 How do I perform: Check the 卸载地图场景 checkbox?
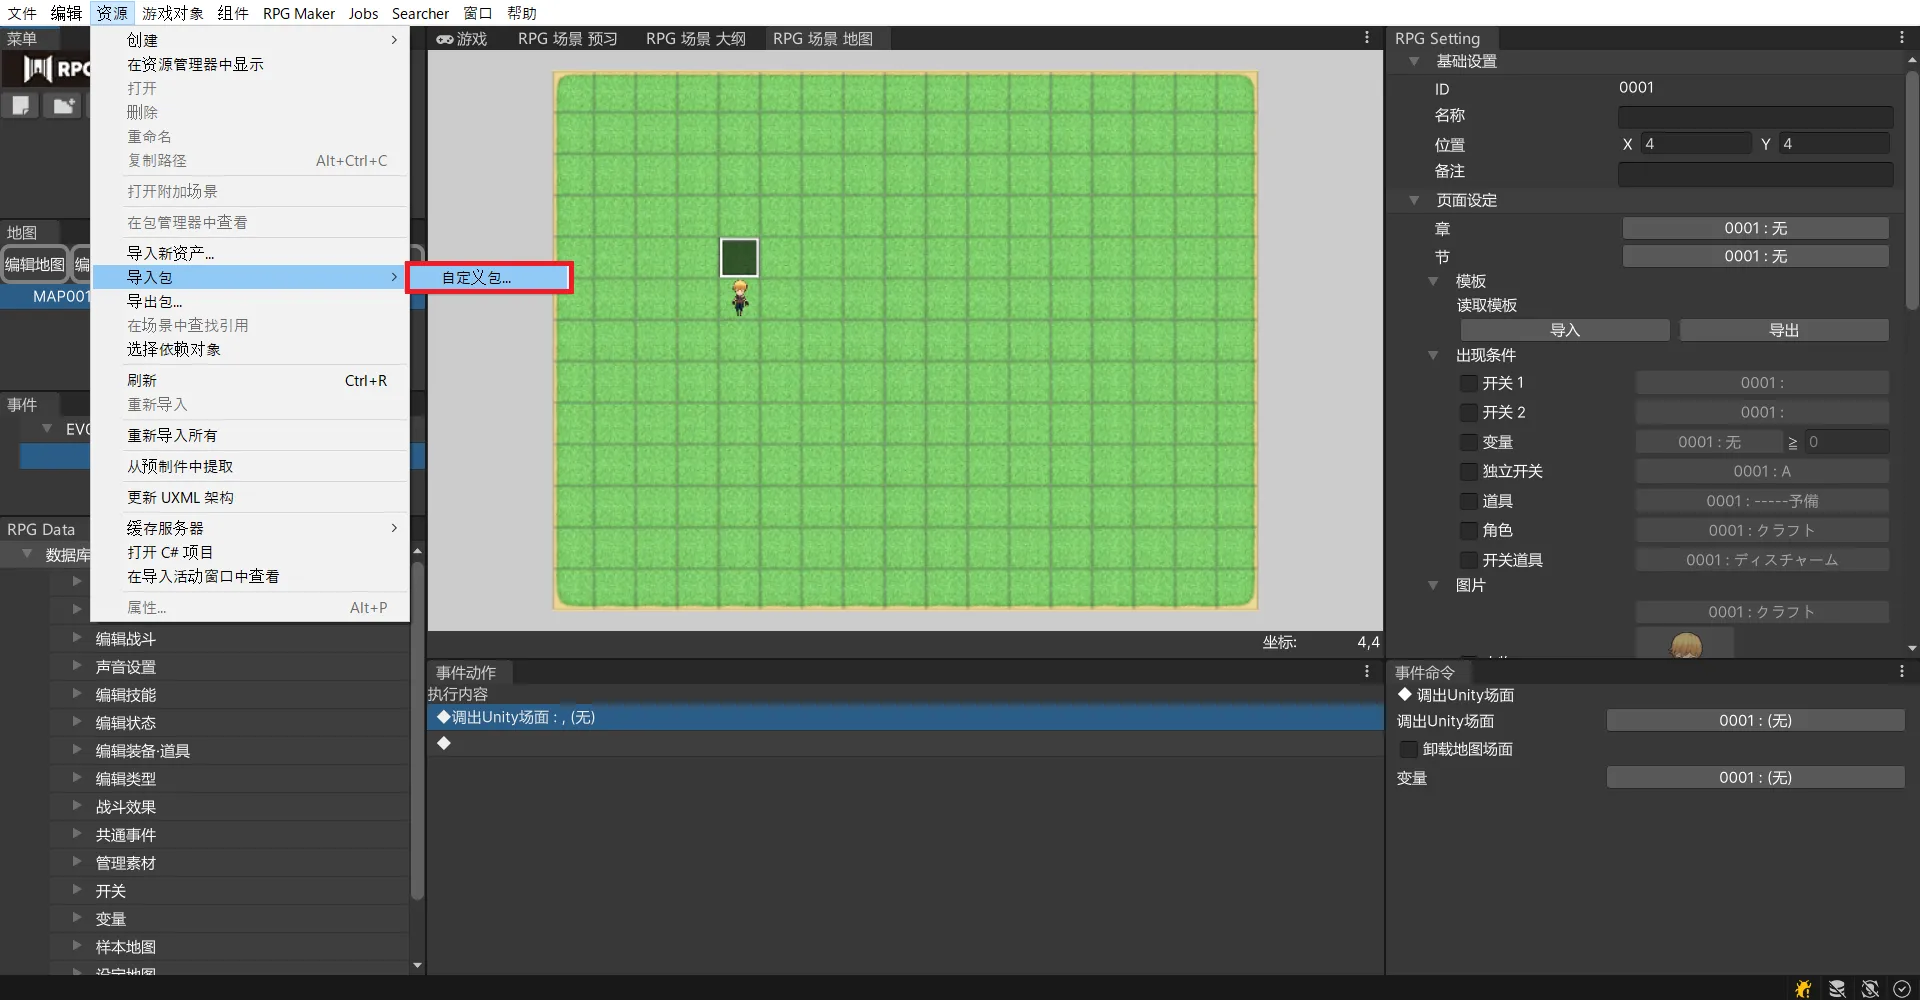click(1409, 749)
